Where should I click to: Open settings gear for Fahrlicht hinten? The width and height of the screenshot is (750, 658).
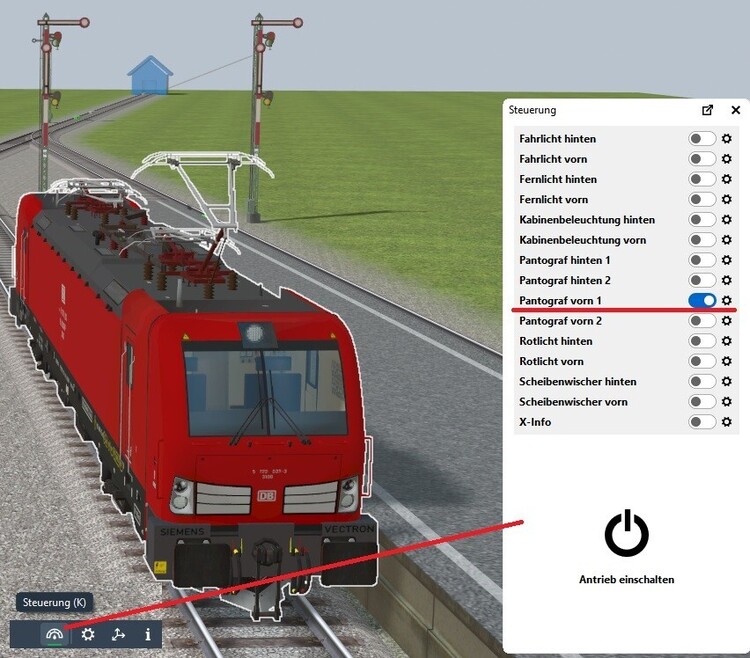click(x=727, y=139)
